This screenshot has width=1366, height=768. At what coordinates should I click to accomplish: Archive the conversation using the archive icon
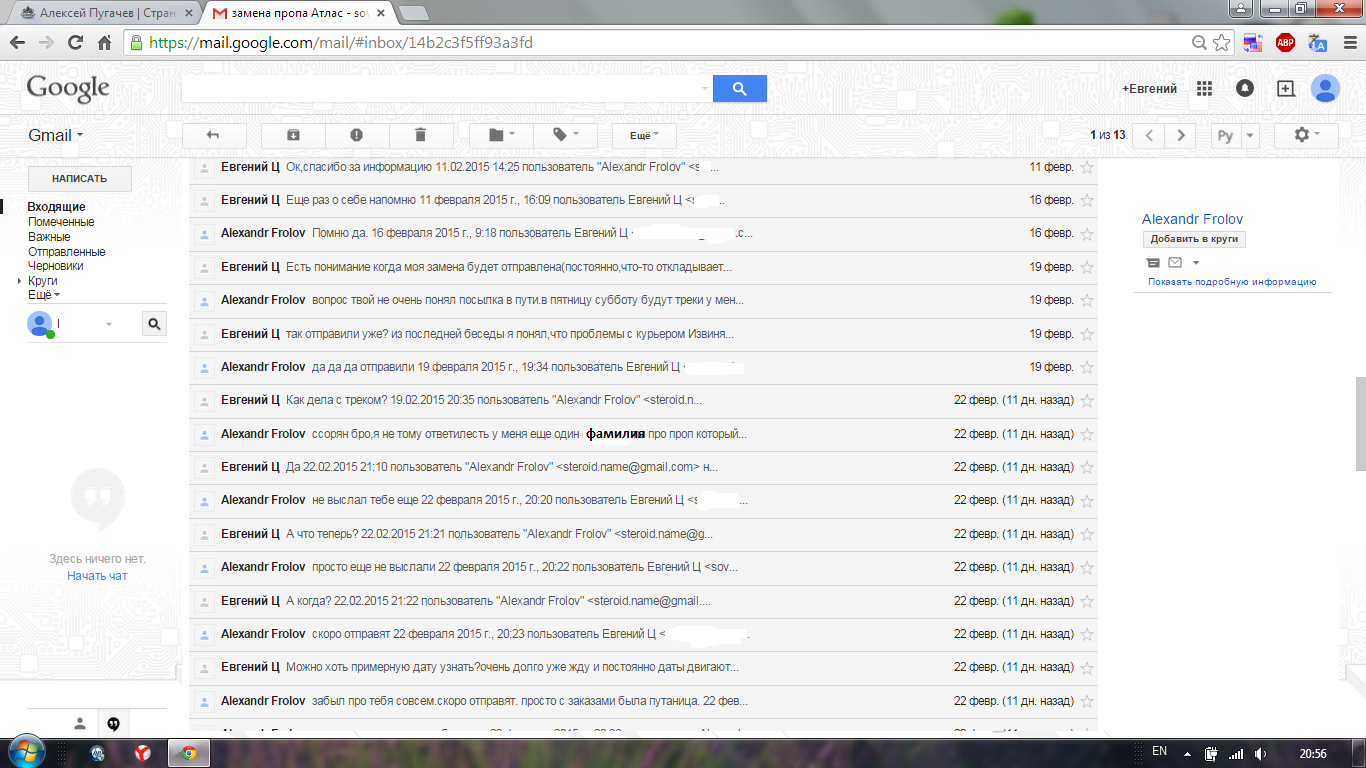(293, 135)
